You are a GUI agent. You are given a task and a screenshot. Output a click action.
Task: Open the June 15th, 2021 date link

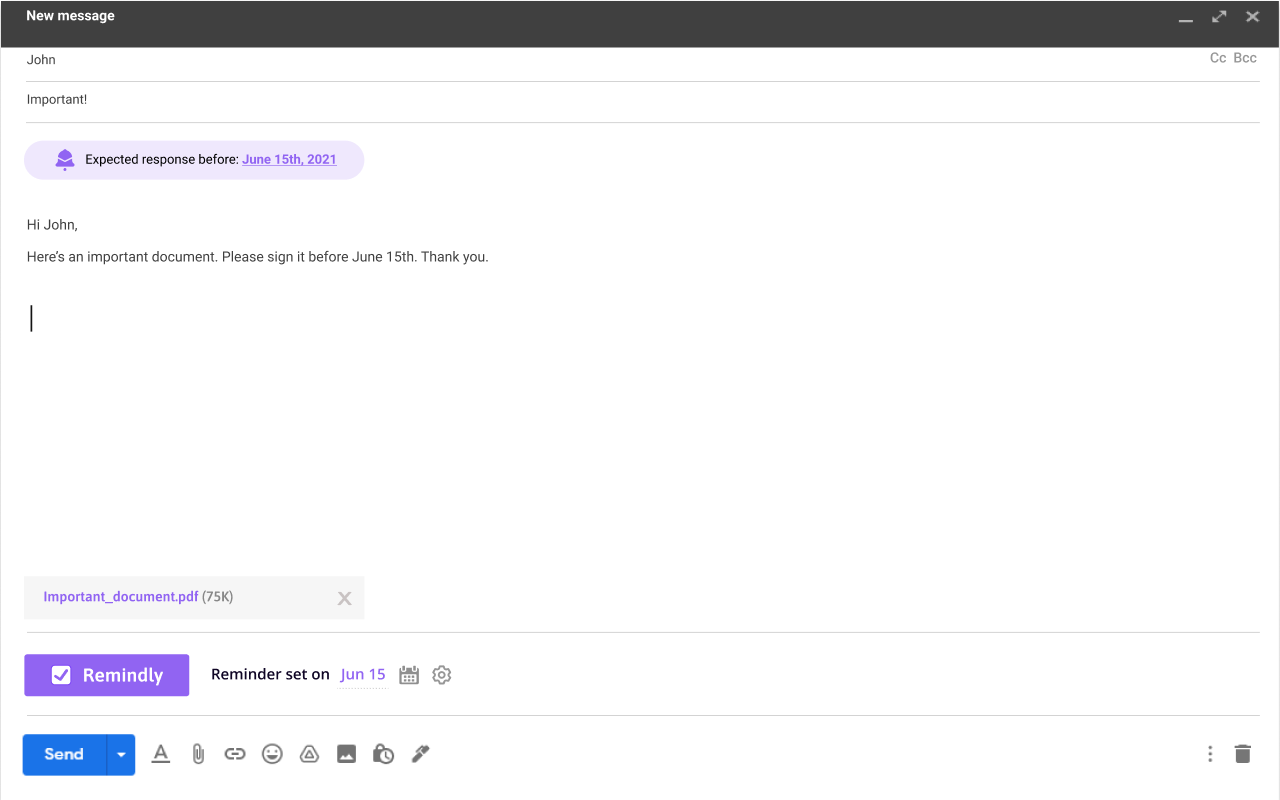pyautogui.click(x=289, y=158)
